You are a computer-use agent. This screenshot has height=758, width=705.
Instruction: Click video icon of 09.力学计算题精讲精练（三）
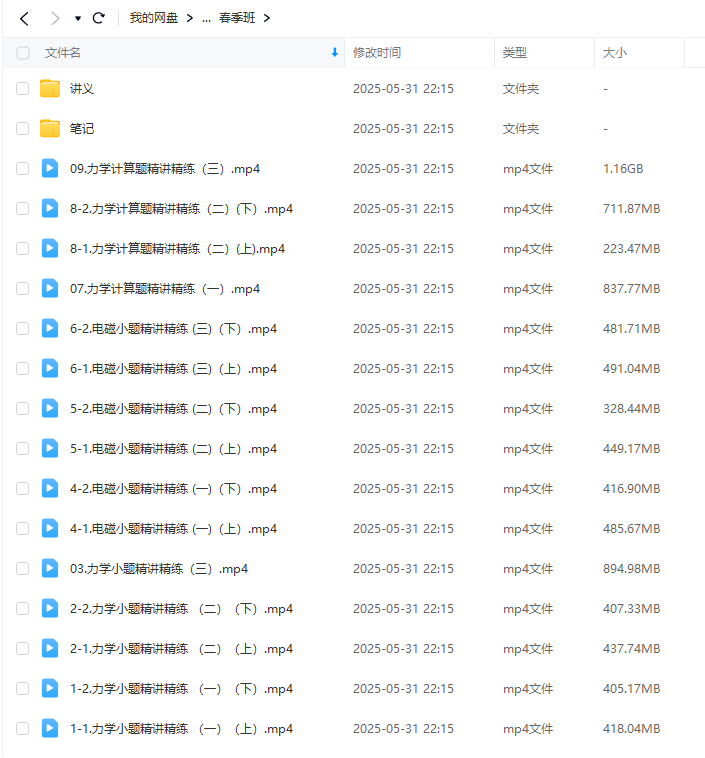50,168
